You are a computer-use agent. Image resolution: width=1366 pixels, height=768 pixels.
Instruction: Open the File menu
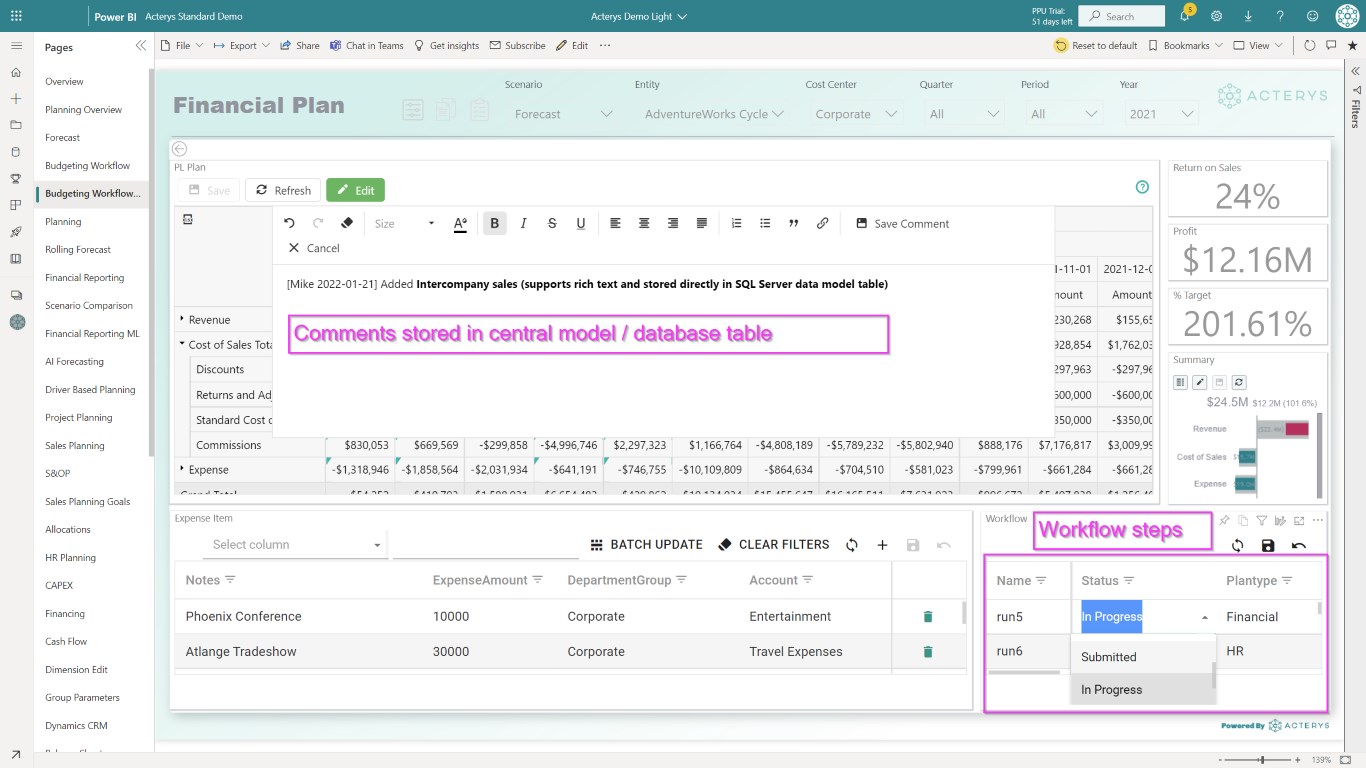click(x=181, y=46)
